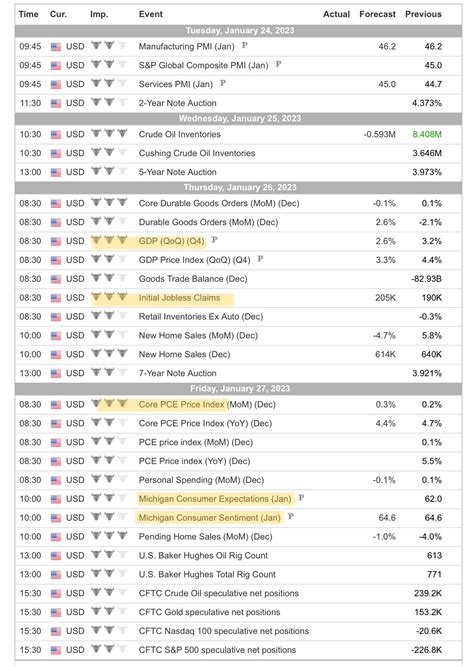The image size is (474, 667).
Task: Click the bull importance icons for Crude Oil Inventories
Action: coord(109,134)
